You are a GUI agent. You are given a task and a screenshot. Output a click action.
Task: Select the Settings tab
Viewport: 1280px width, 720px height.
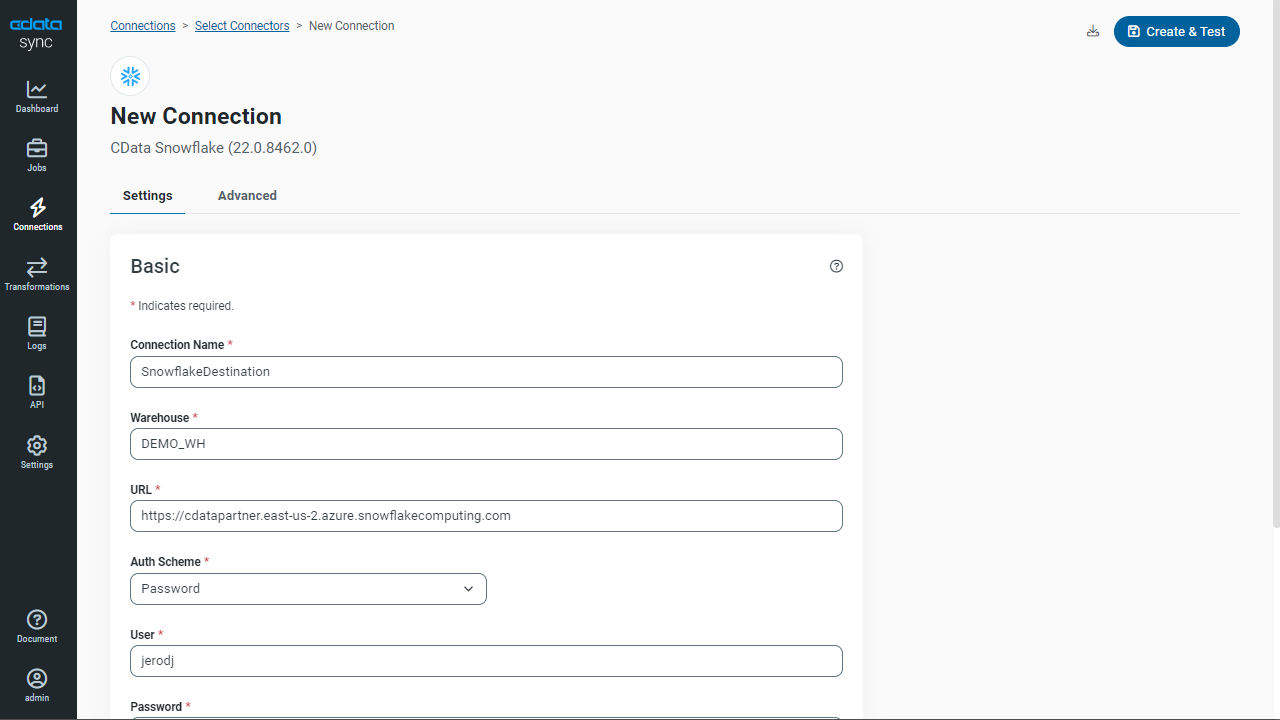tap(147, 196)
